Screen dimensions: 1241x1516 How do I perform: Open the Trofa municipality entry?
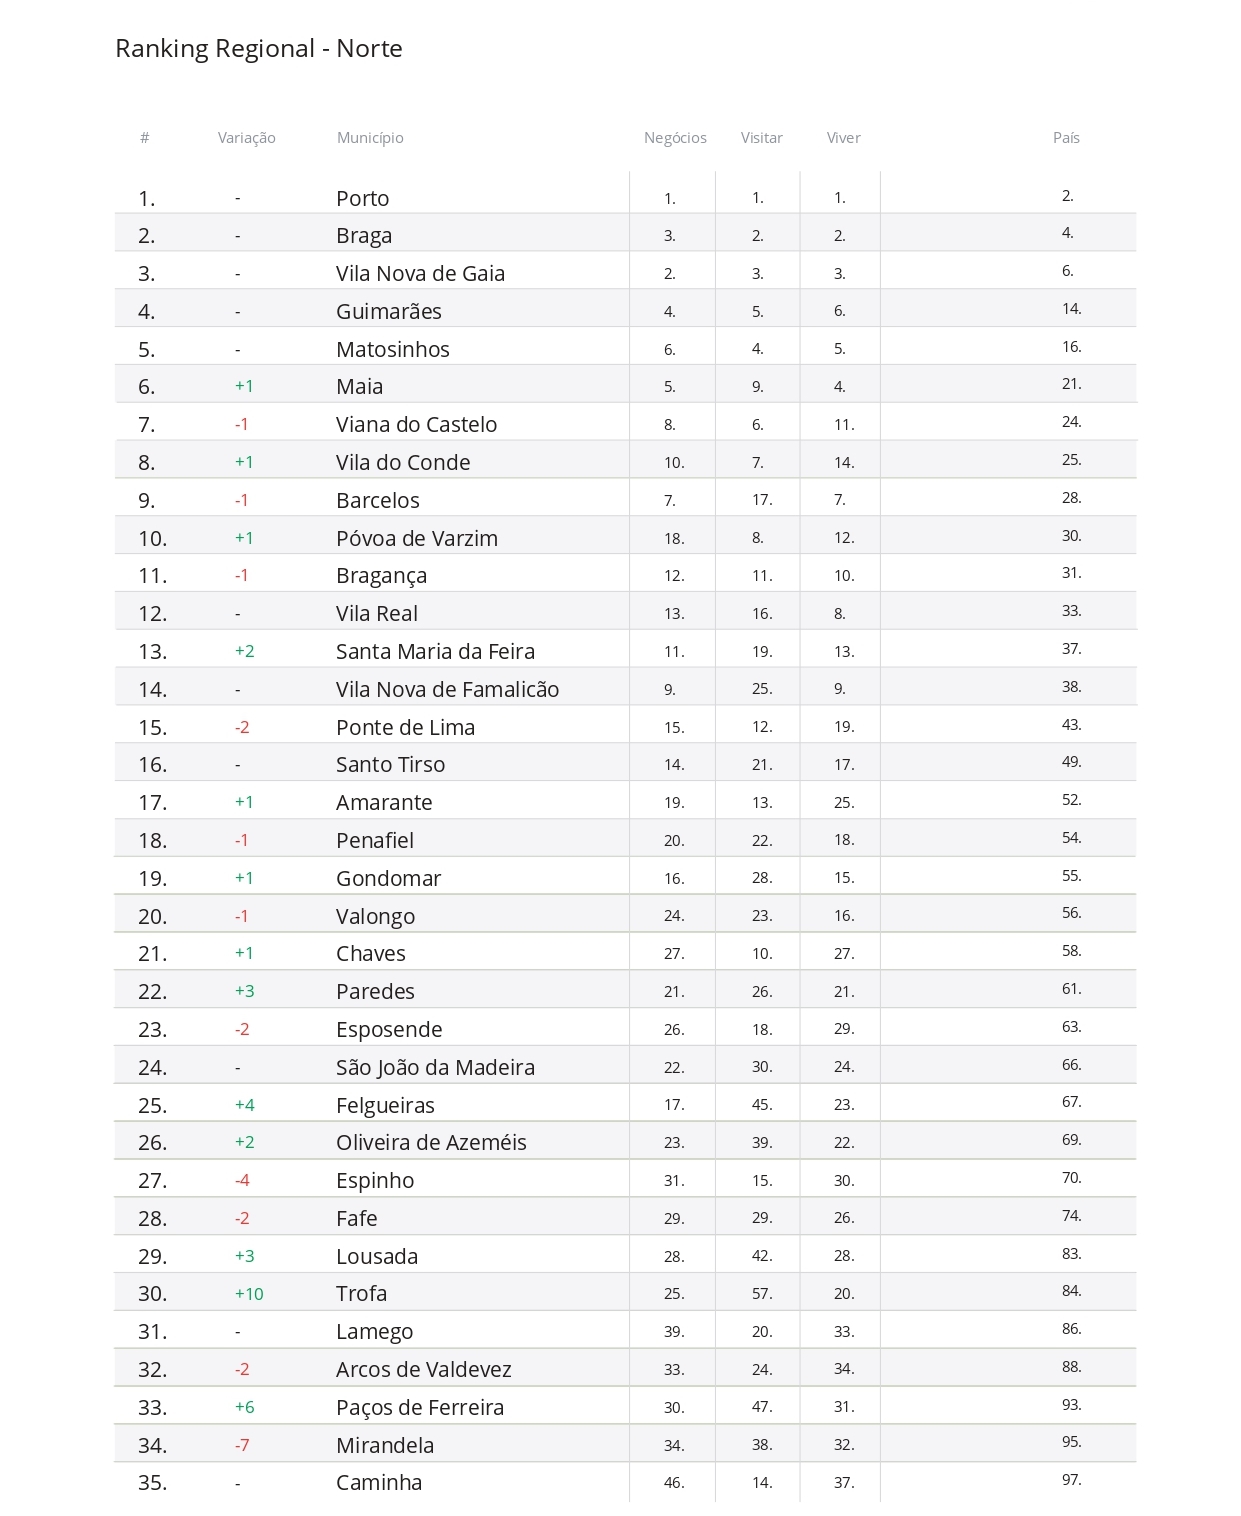coord(361,1293)
